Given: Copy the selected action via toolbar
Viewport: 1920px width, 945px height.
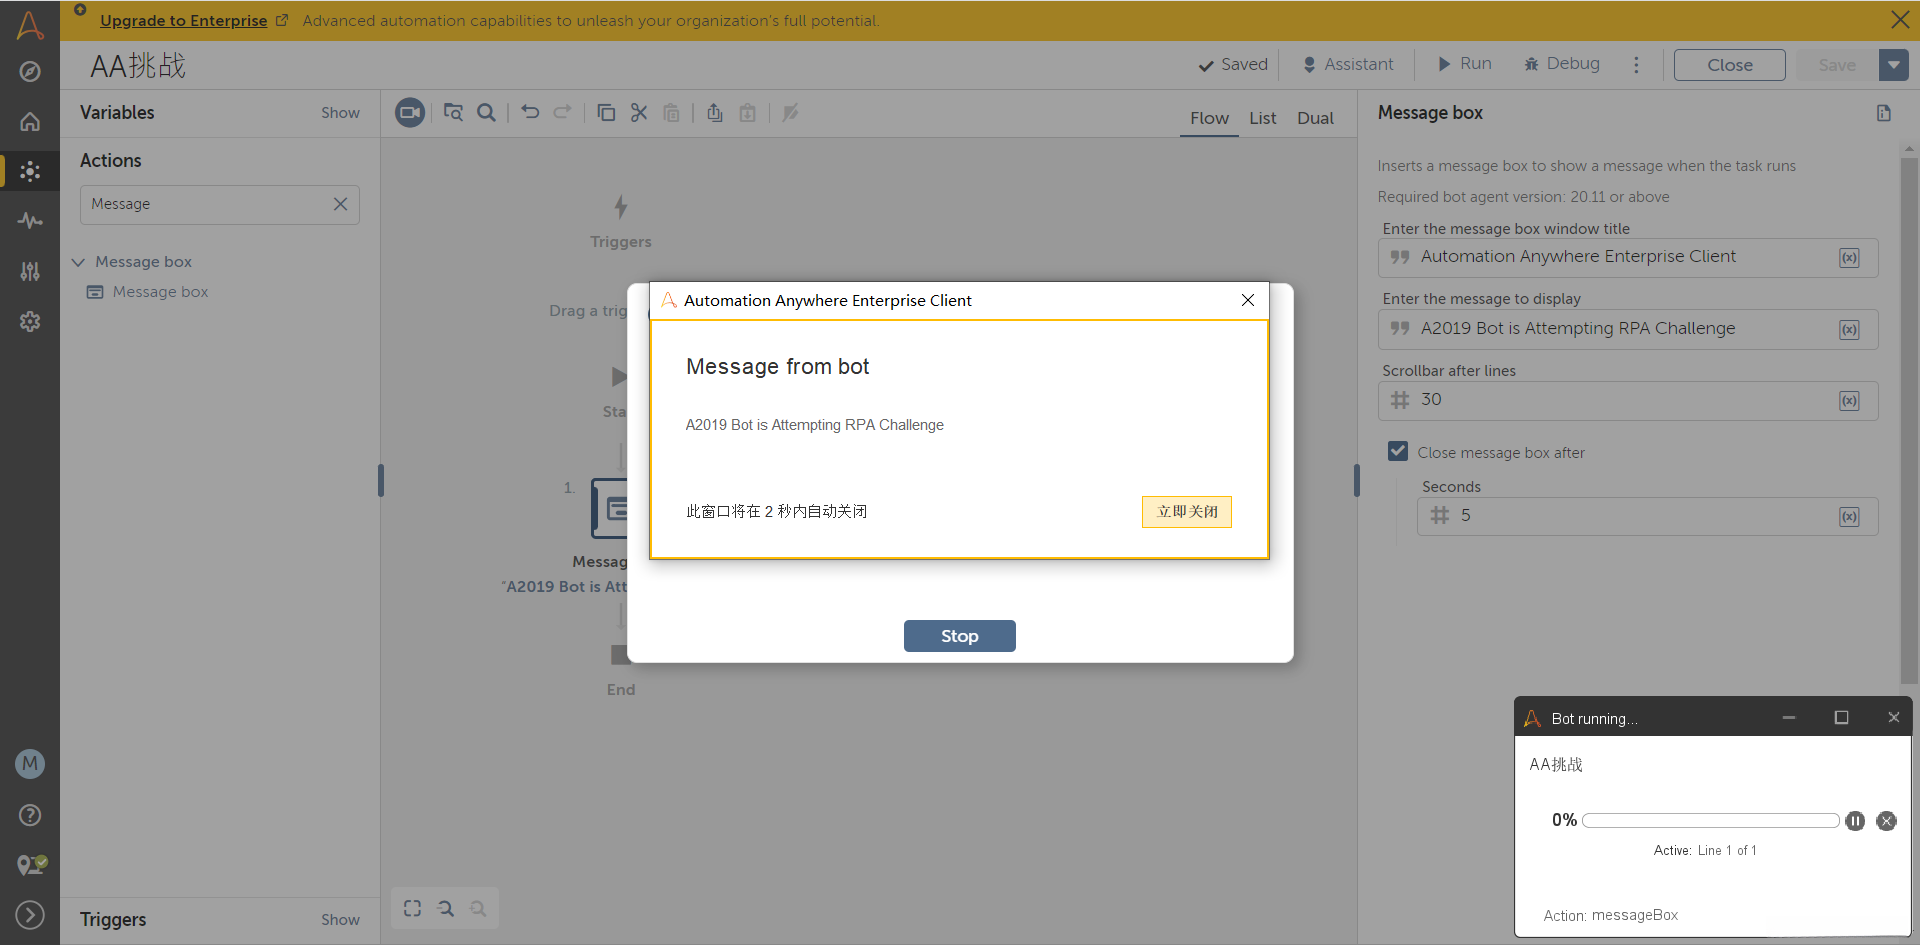Looking at the screenshot, I should click(x=606, y=113).
